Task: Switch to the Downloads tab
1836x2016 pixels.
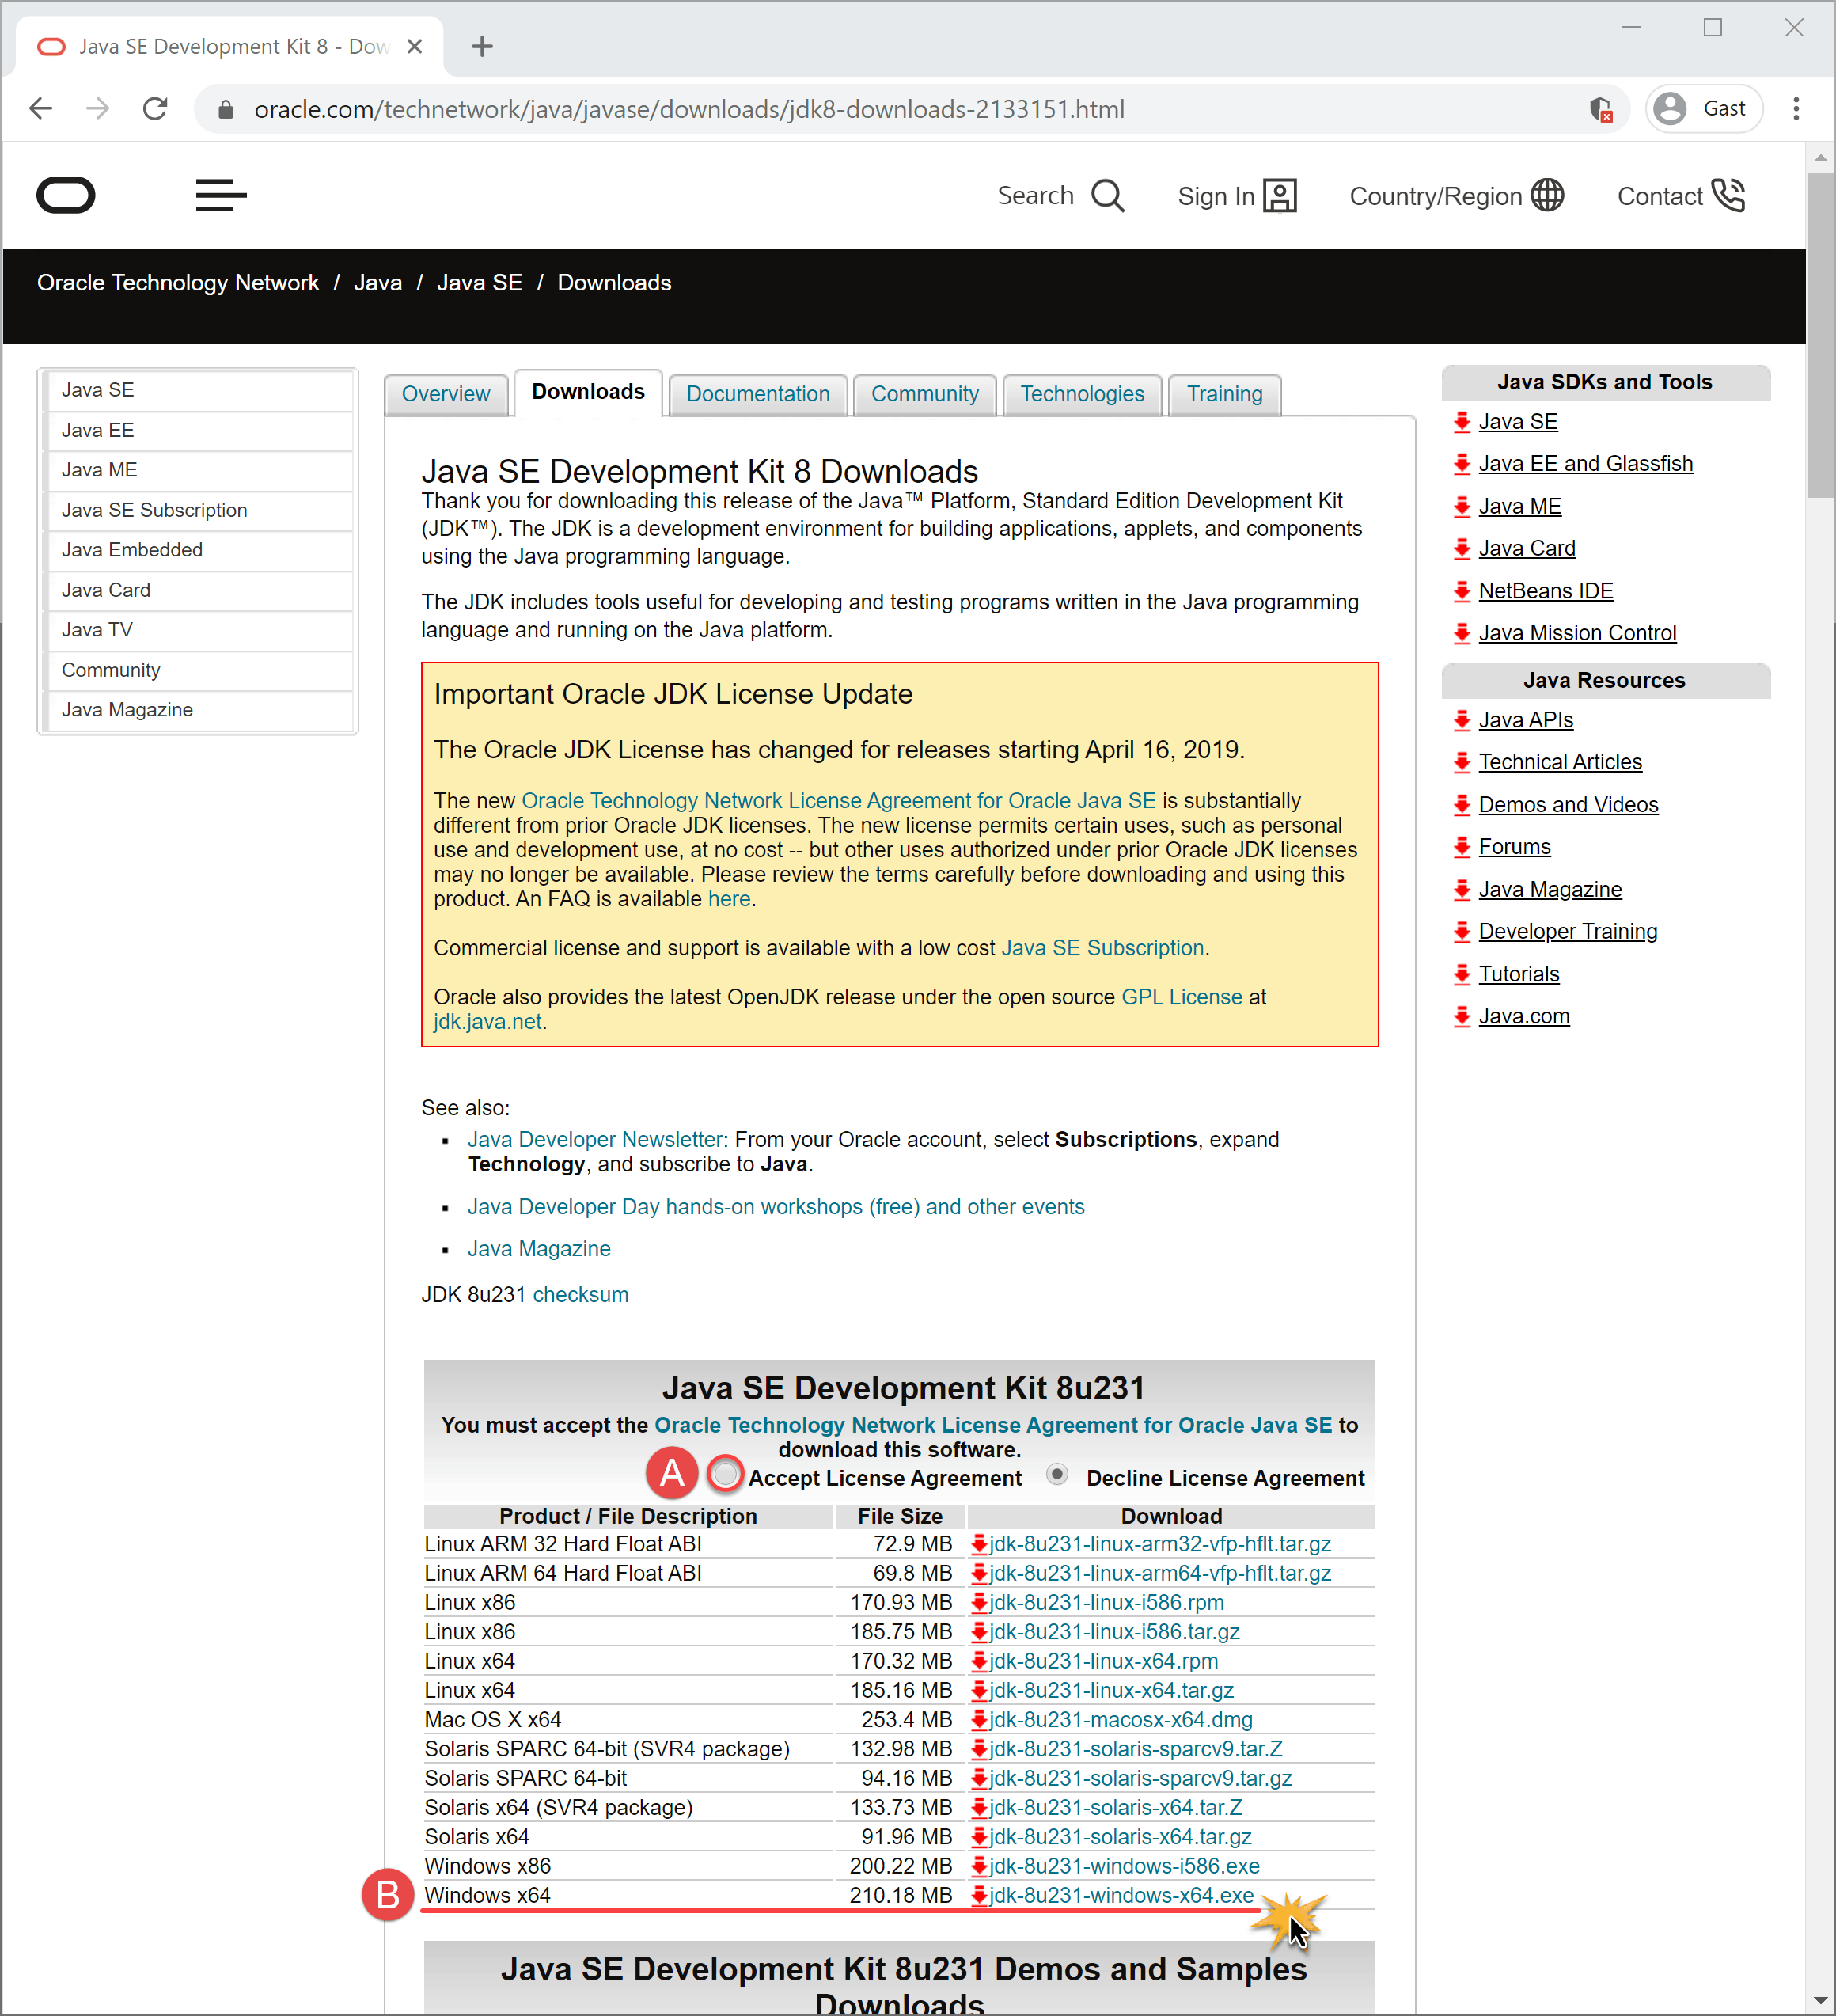Action: click(x=588, y=392)
